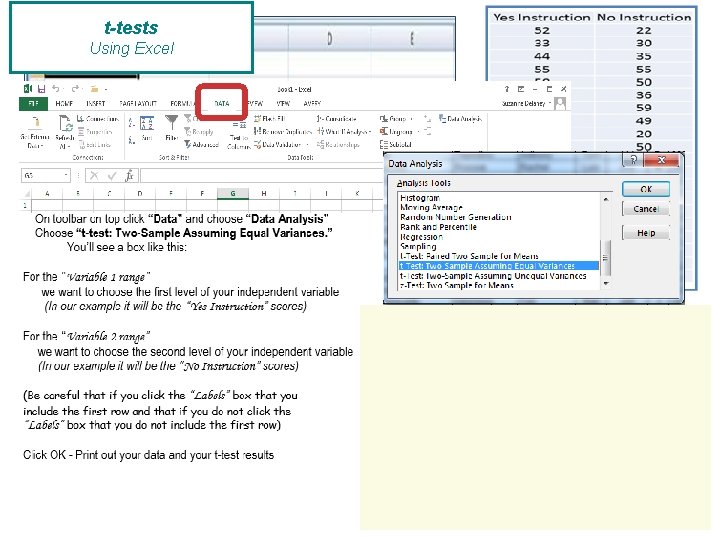Select column G header
This screenshot has height=540, width=720.
click(x=233, y=194)
